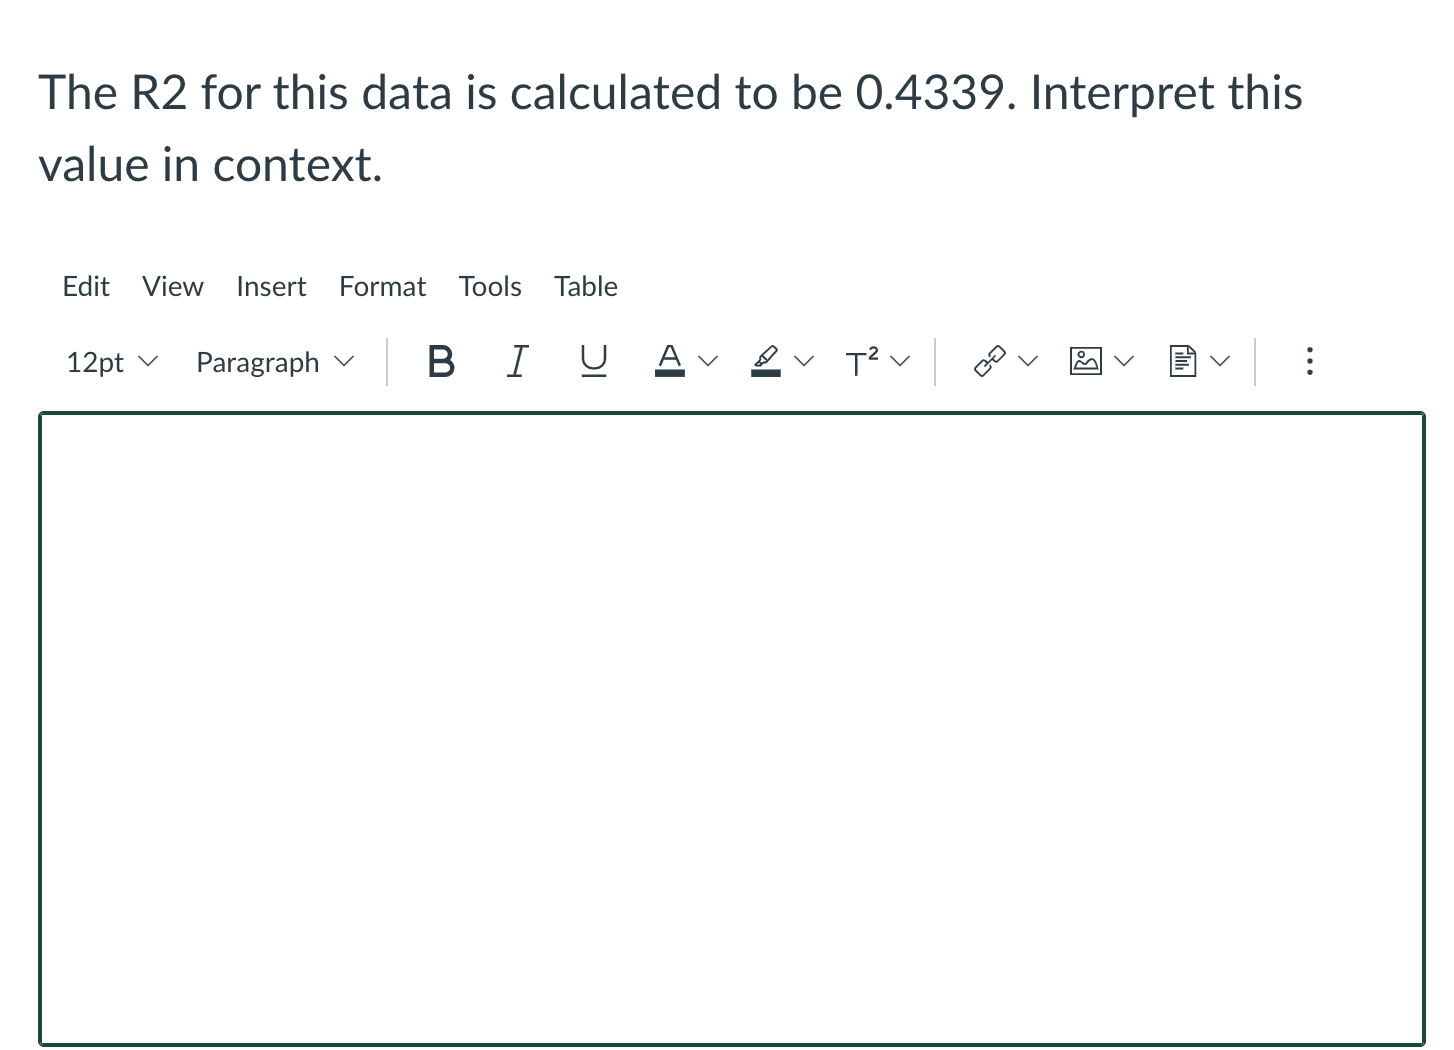Open the Insert menu

point(271,287)
